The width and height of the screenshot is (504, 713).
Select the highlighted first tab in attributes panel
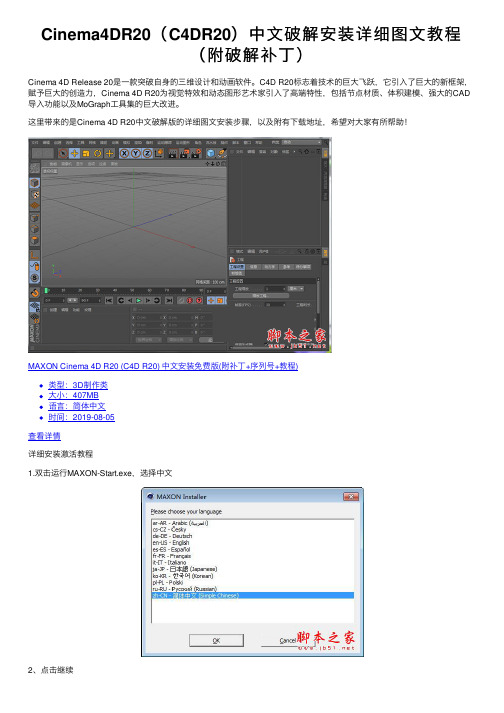[x=237, y=267]
